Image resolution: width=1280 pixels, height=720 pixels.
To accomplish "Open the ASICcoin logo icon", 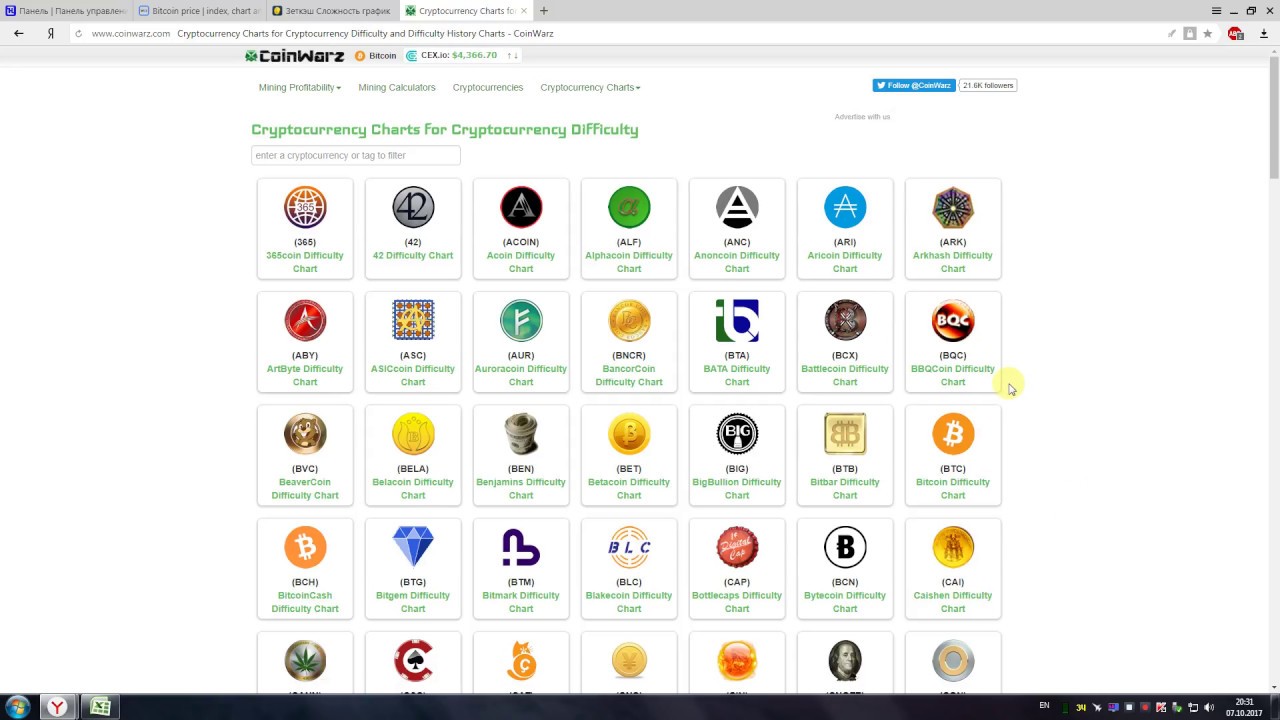I will click(413, 321).
